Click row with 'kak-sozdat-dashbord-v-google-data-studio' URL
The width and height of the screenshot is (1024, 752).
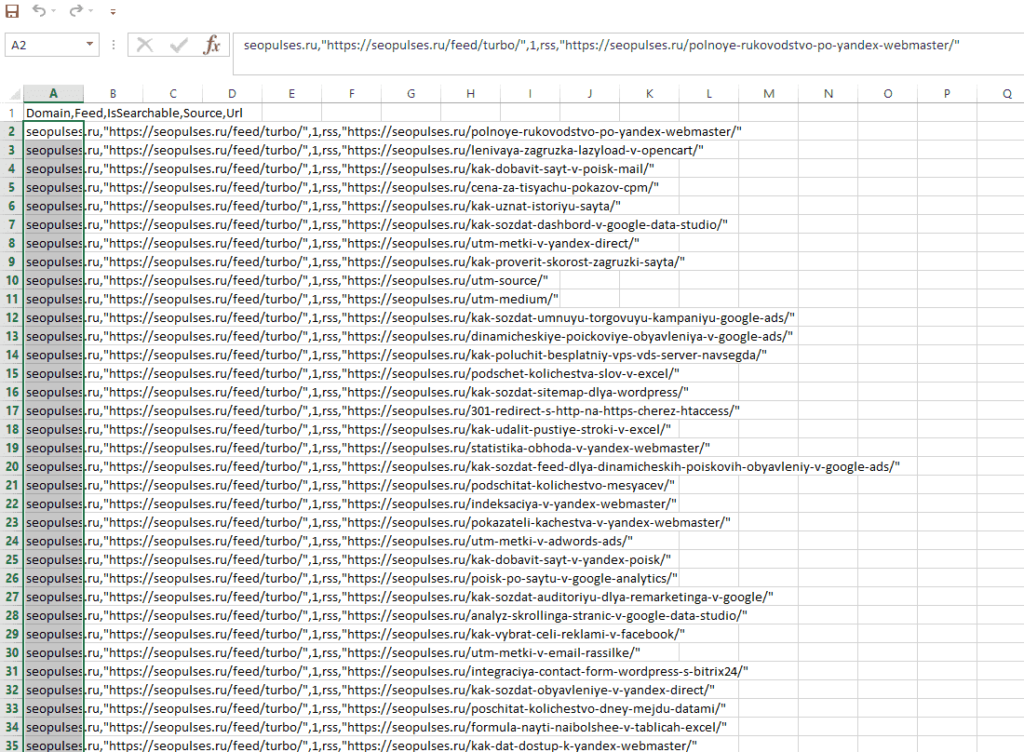tap(377, 225)
